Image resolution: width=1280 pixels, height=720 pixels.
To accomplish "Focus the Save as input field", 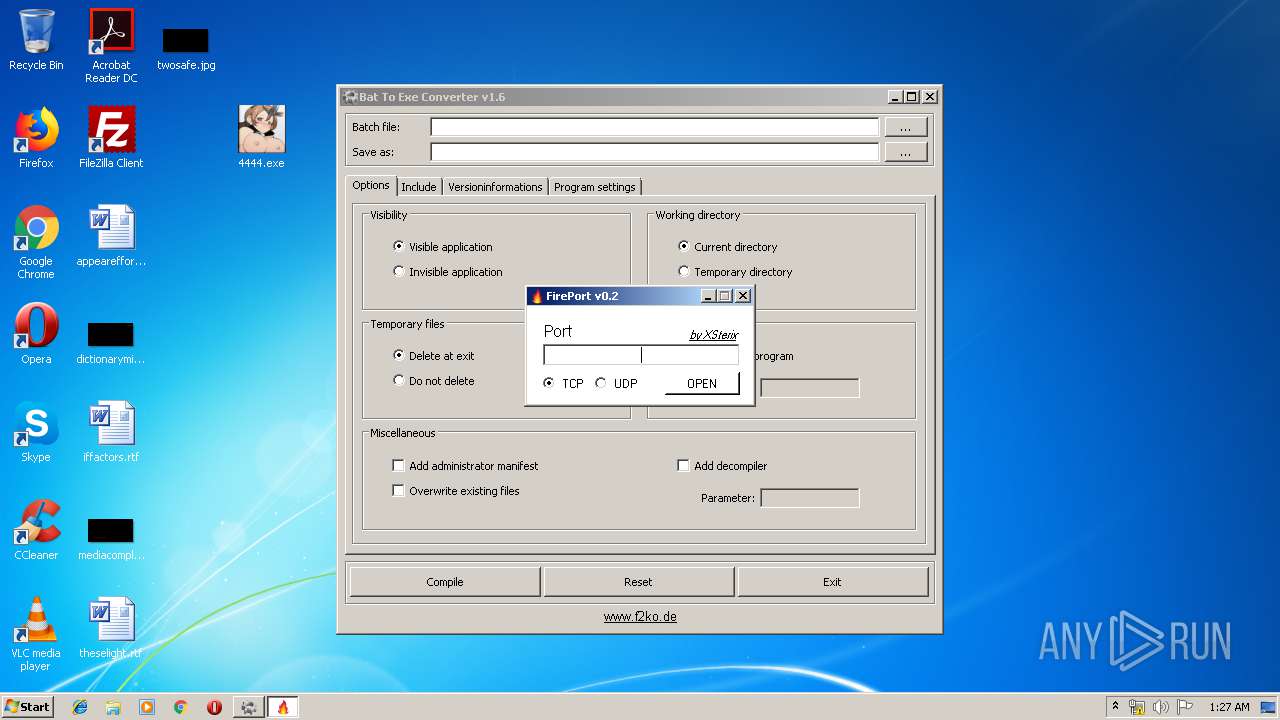I will point(655,152).
